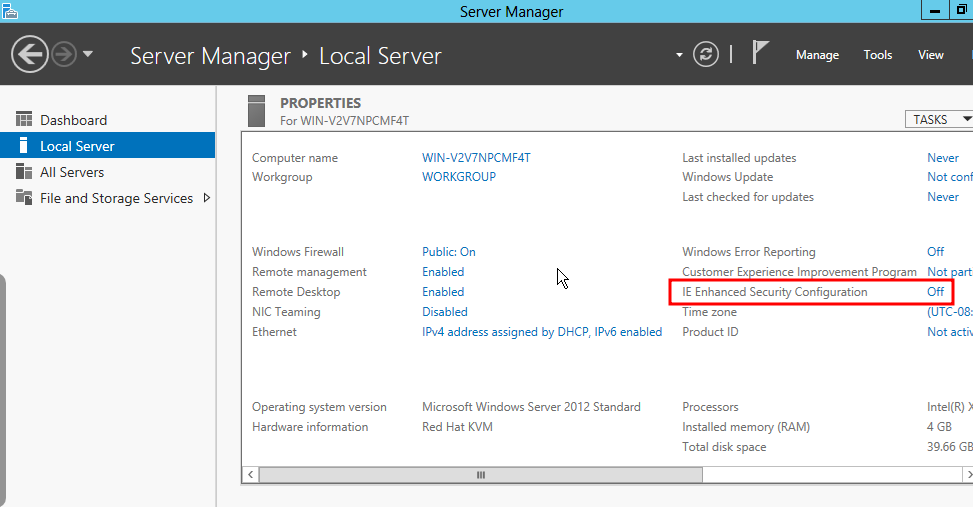973x507 pixels.
Task: Click the refresh icon in header
Action: pos(706,54)
